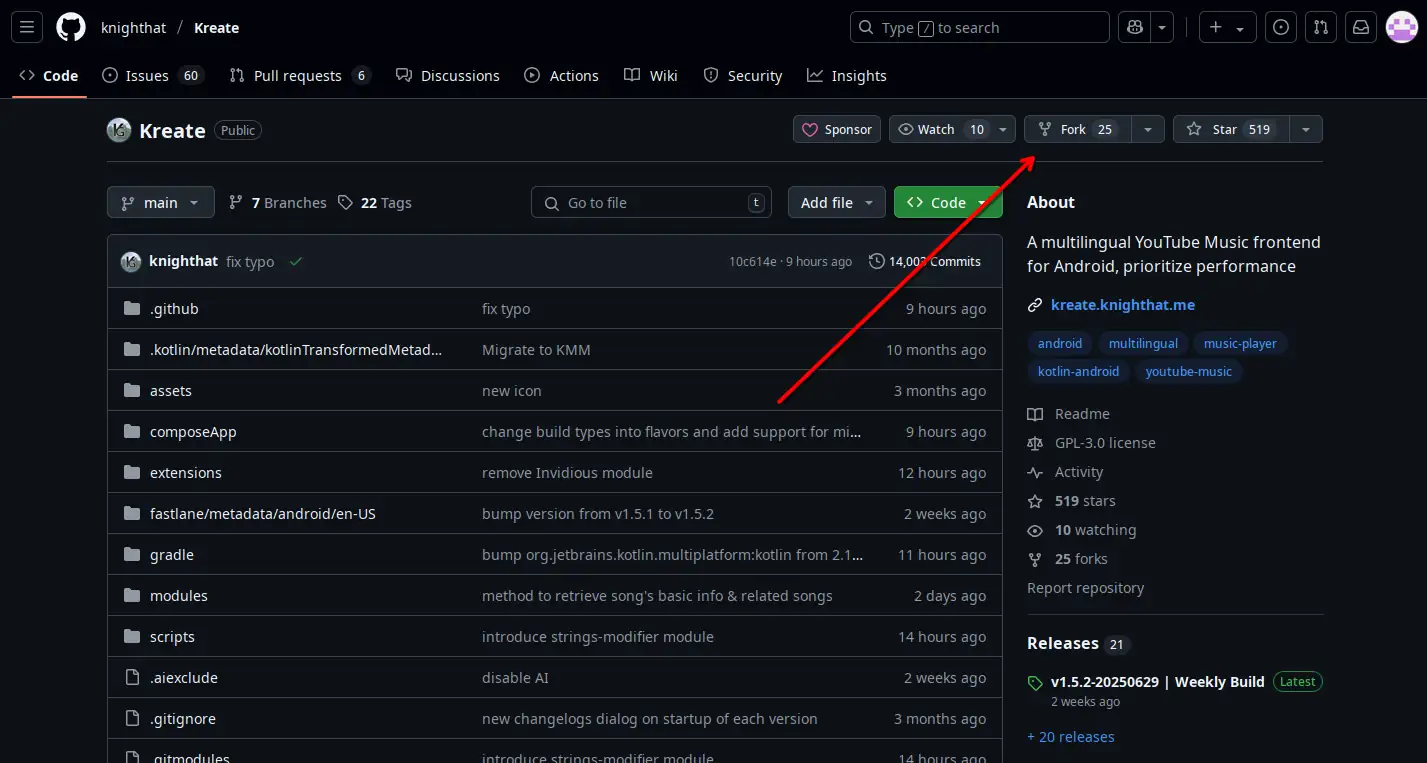Star the Kreate repository

1231,129
